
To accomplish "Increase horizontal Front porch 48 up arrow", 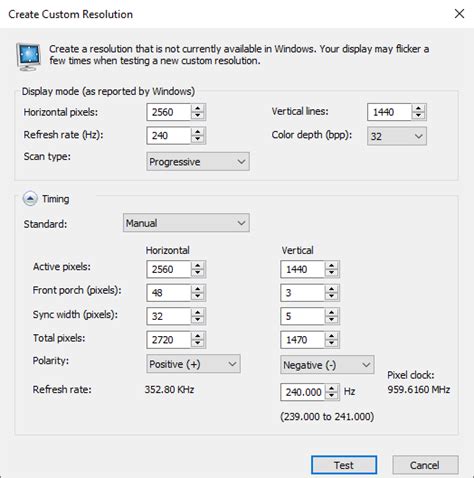I will point(198,289).
